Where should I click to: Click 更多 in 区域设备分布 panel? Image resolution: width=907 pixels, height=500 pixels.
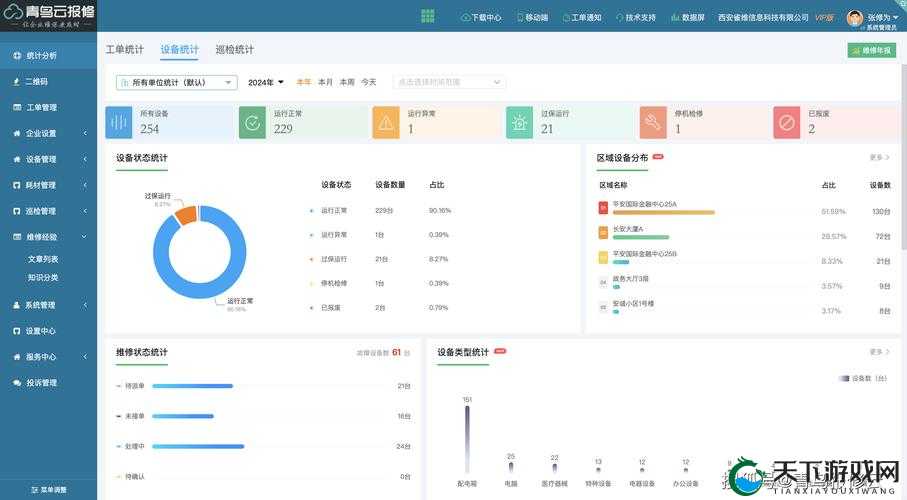879,157
